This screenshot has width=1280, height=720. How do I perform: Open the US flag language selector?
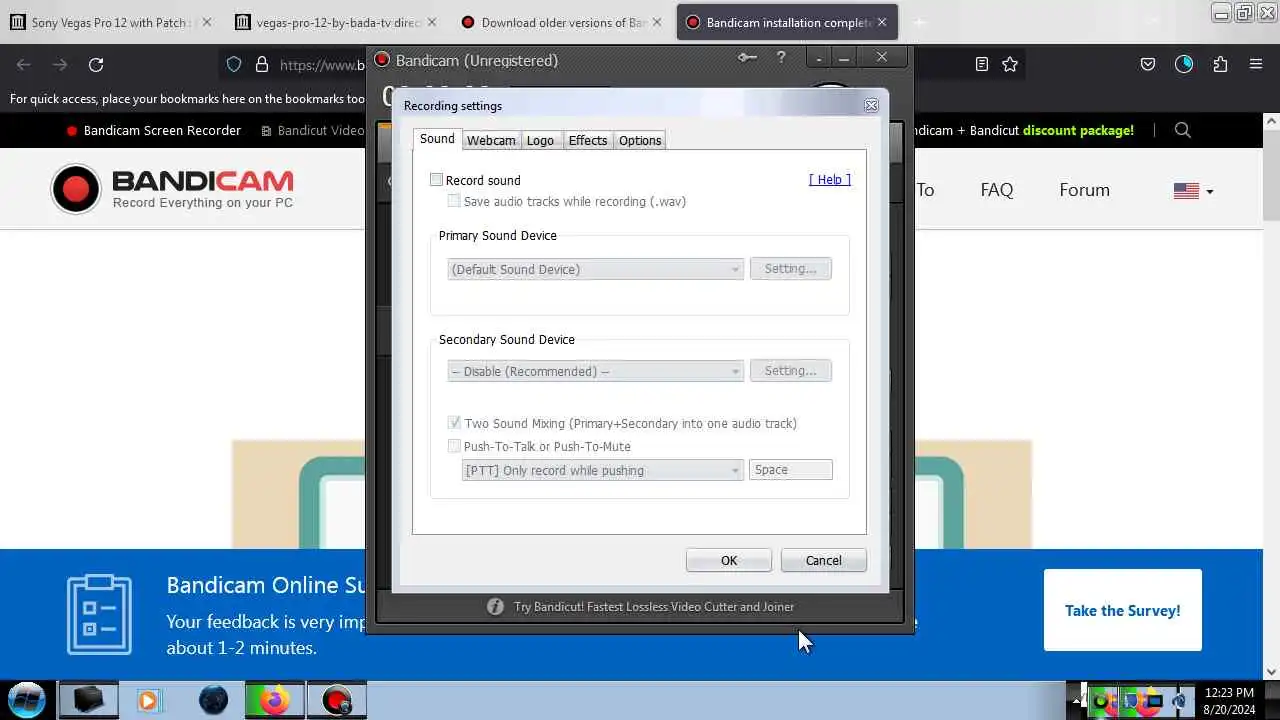tap(1193, 191)
